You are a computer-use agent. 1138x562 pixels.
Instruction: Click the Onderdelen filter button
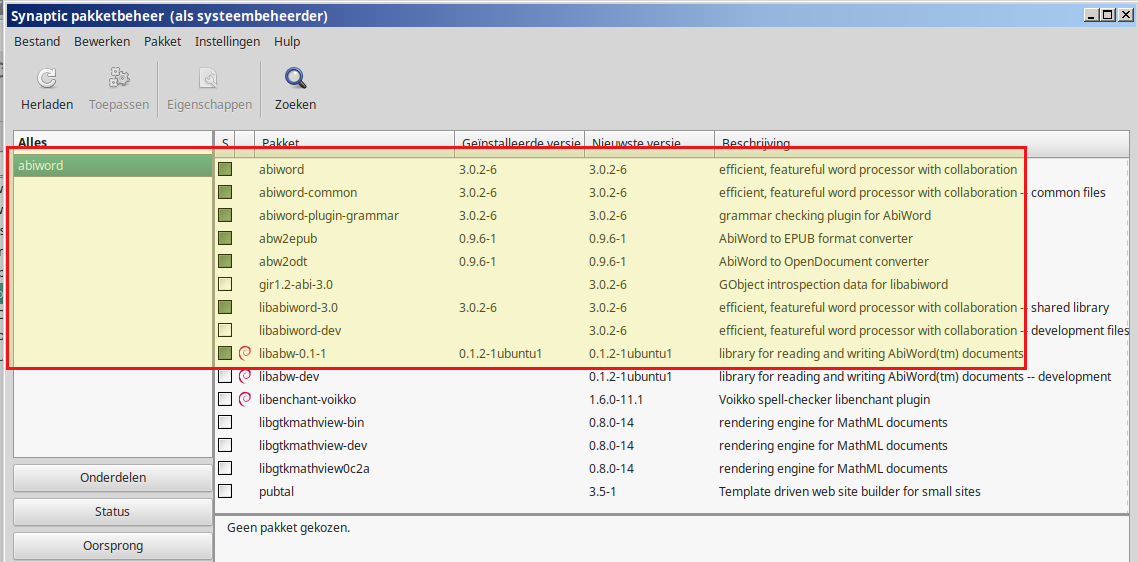(112, 478)
